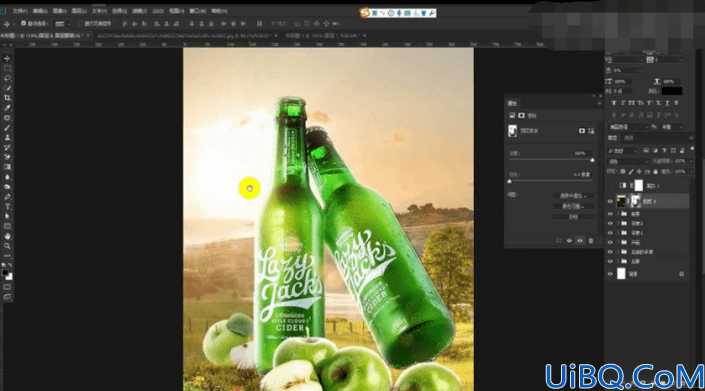Screen dimensions: 705x391
Task: Open the 文件 menu
Action: 20,11
